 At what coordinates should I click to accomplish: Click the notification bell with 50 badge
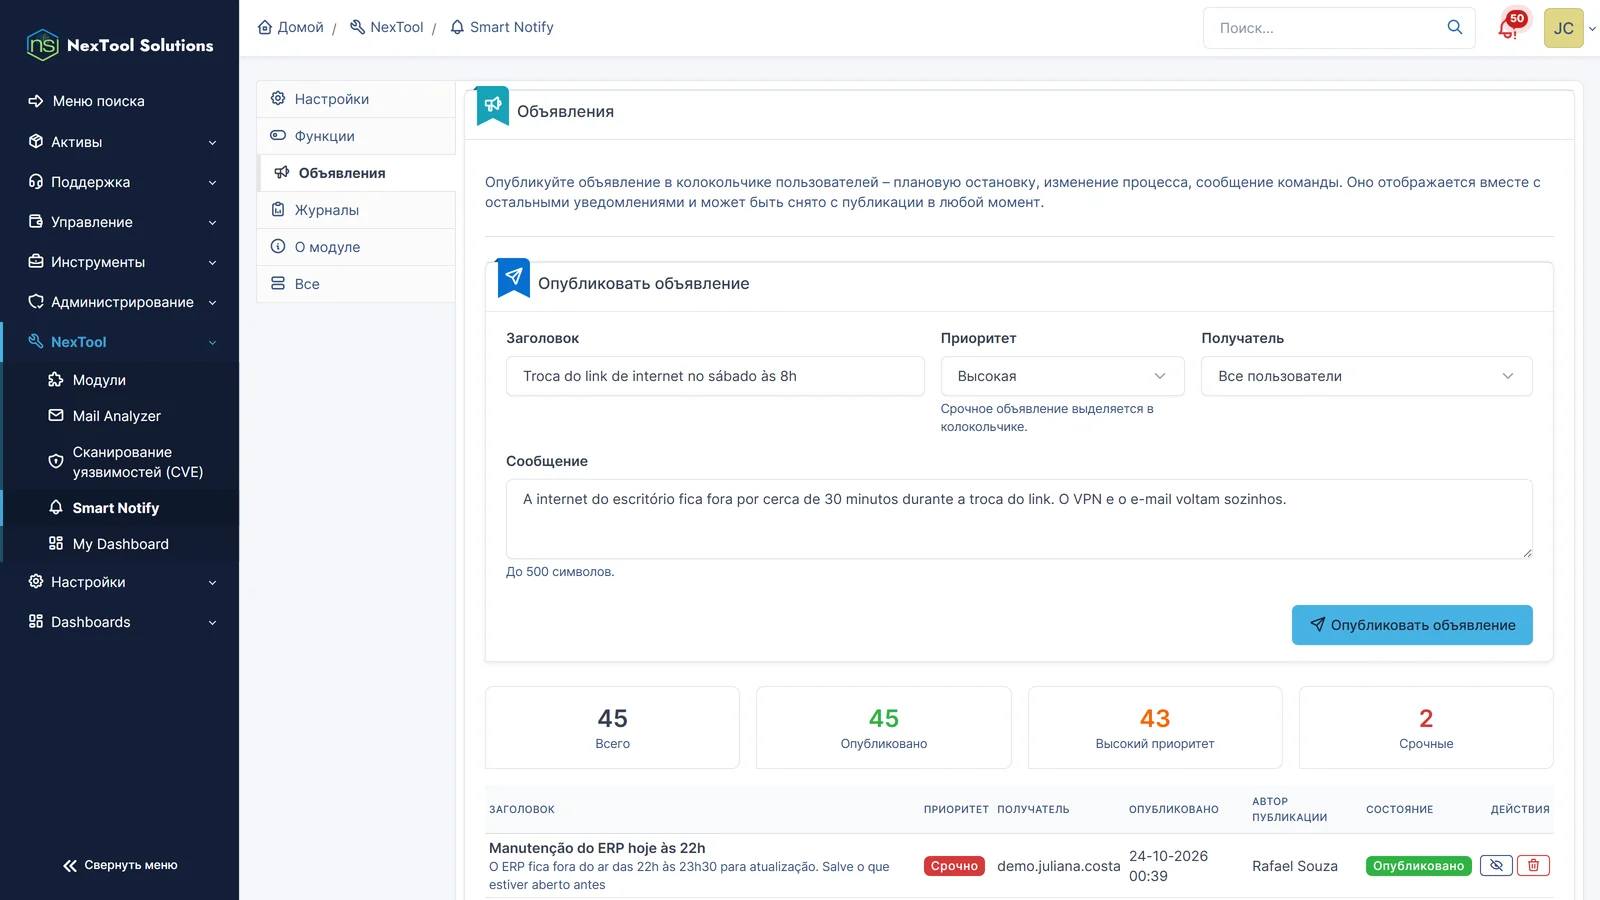[1510, 27]
